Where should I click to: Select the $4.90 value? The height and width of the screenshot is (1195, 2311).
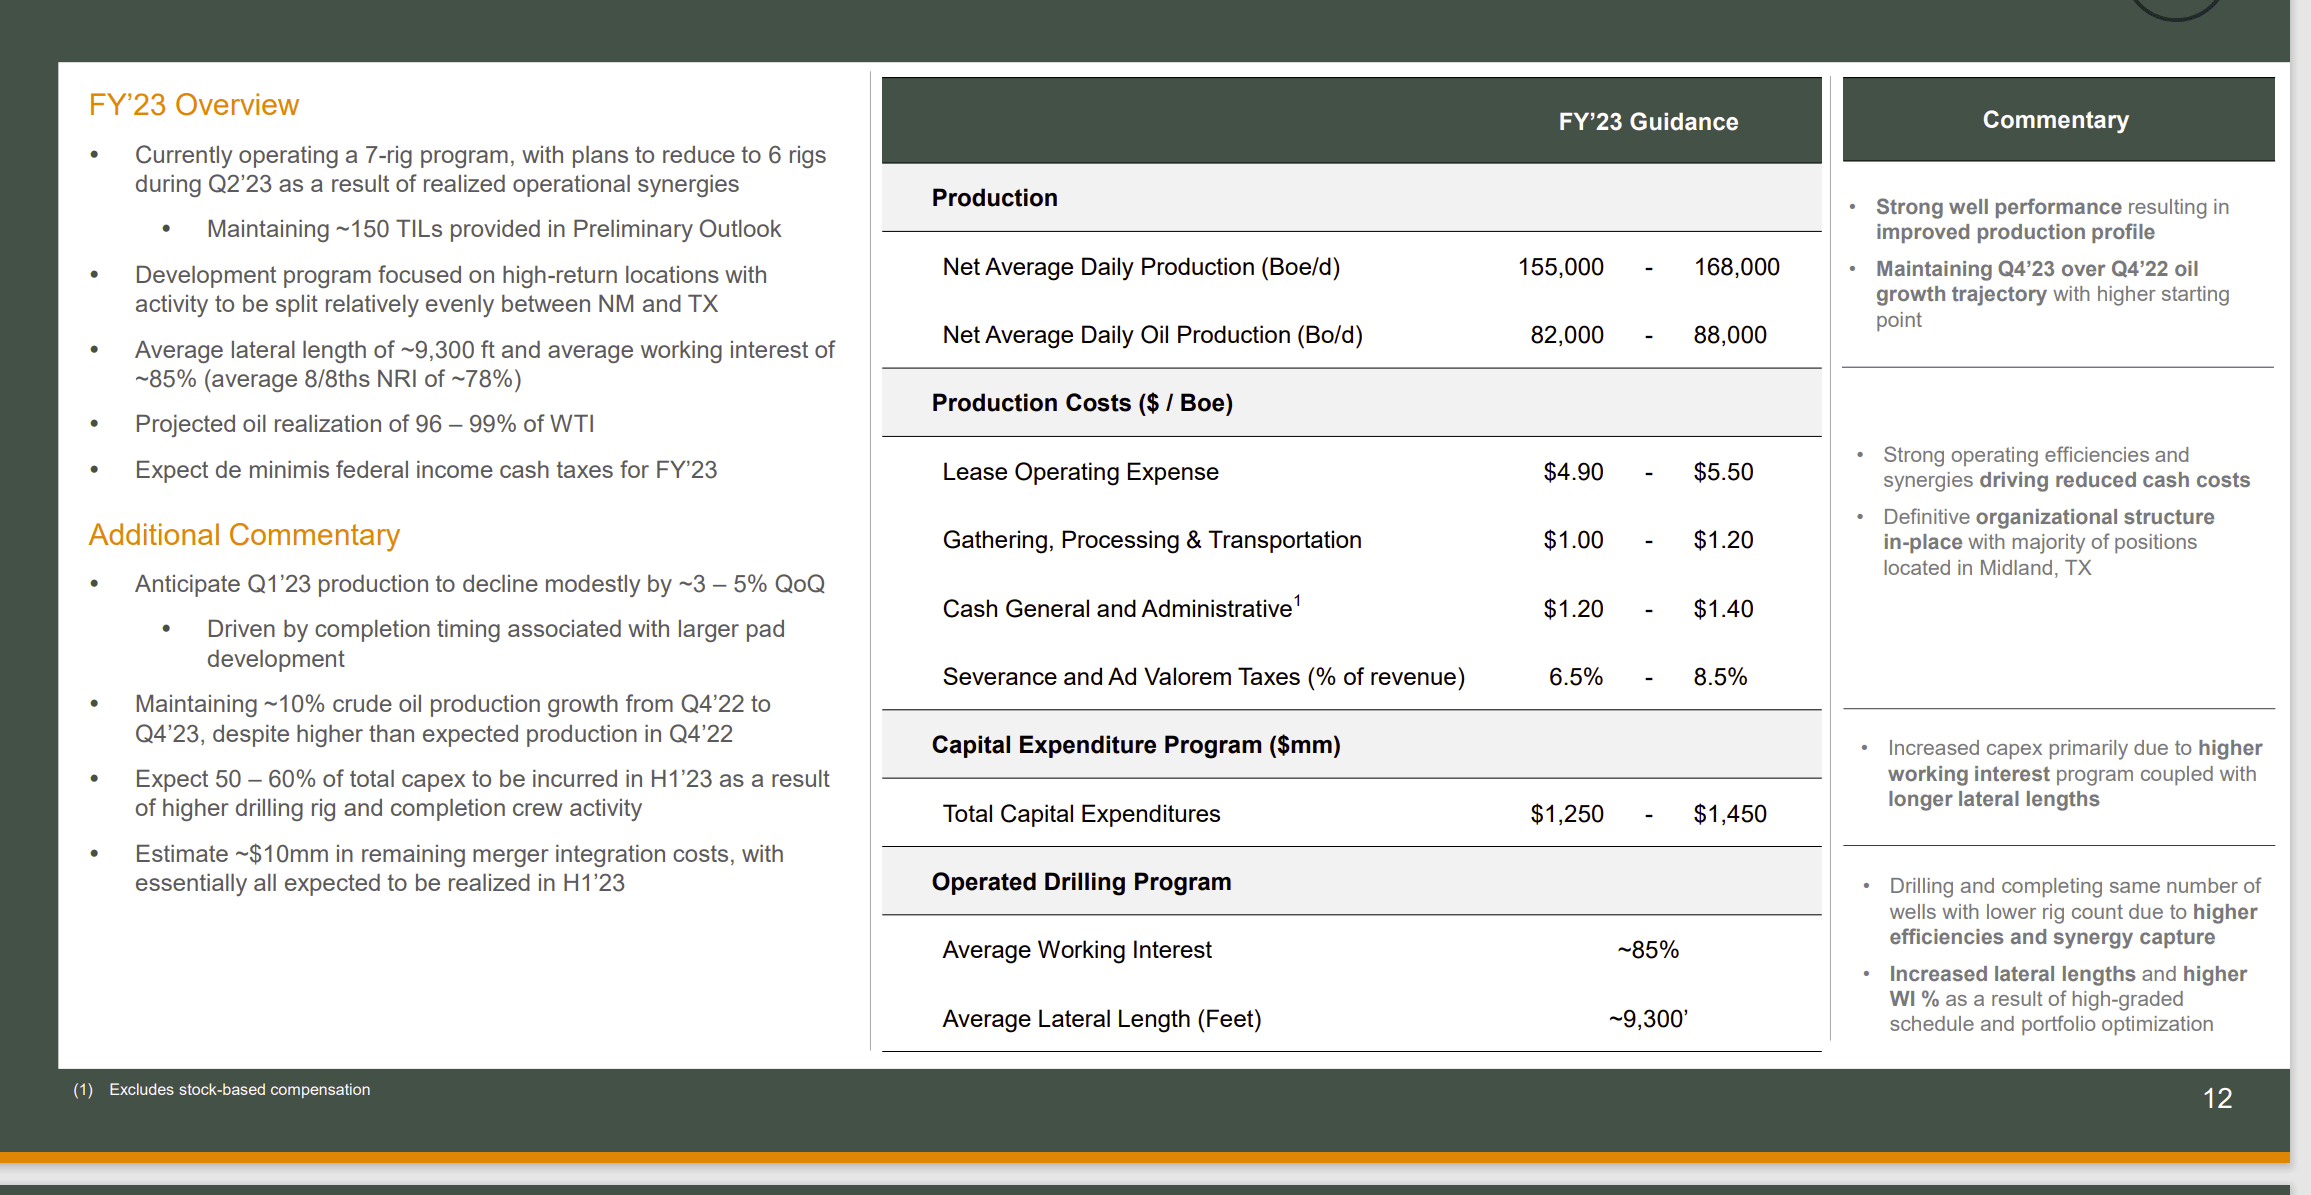click(x=1573, y=472)
